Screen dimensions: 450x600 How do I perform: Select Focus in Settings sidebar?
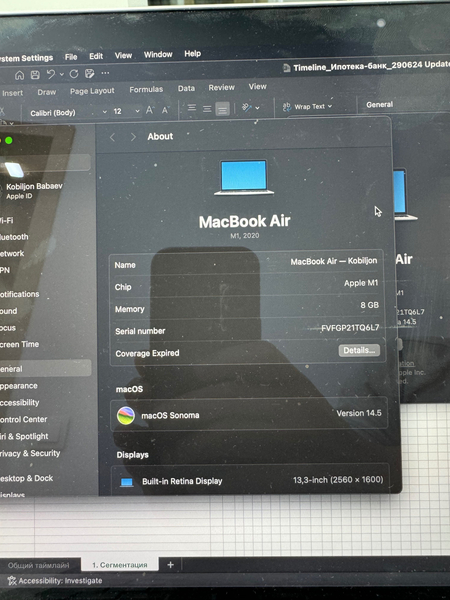(8, 328)
